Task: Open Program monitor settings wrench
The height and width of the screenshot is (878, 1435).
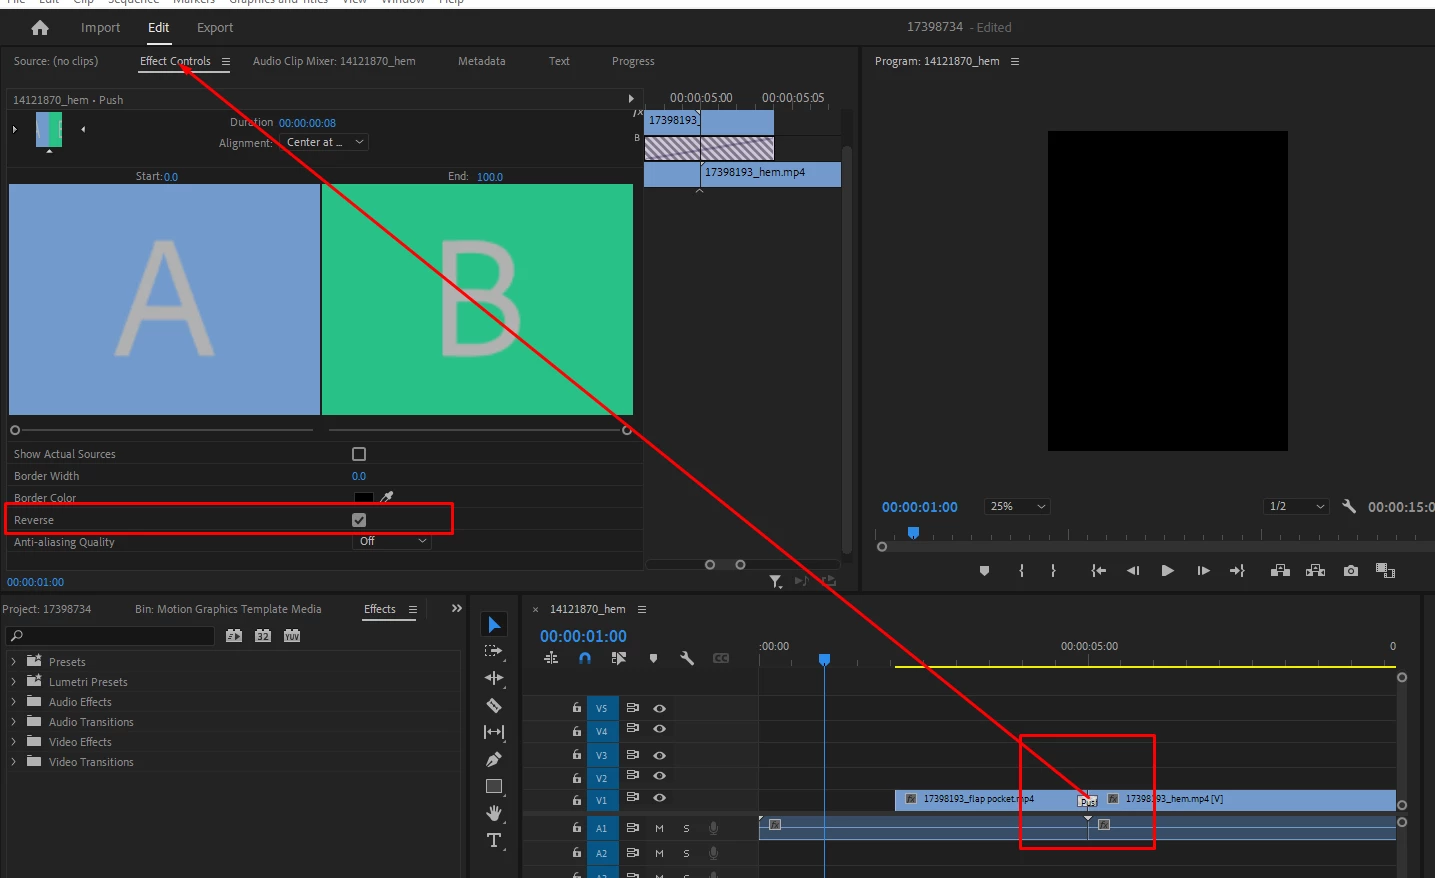Action: tap(1349, 506)
